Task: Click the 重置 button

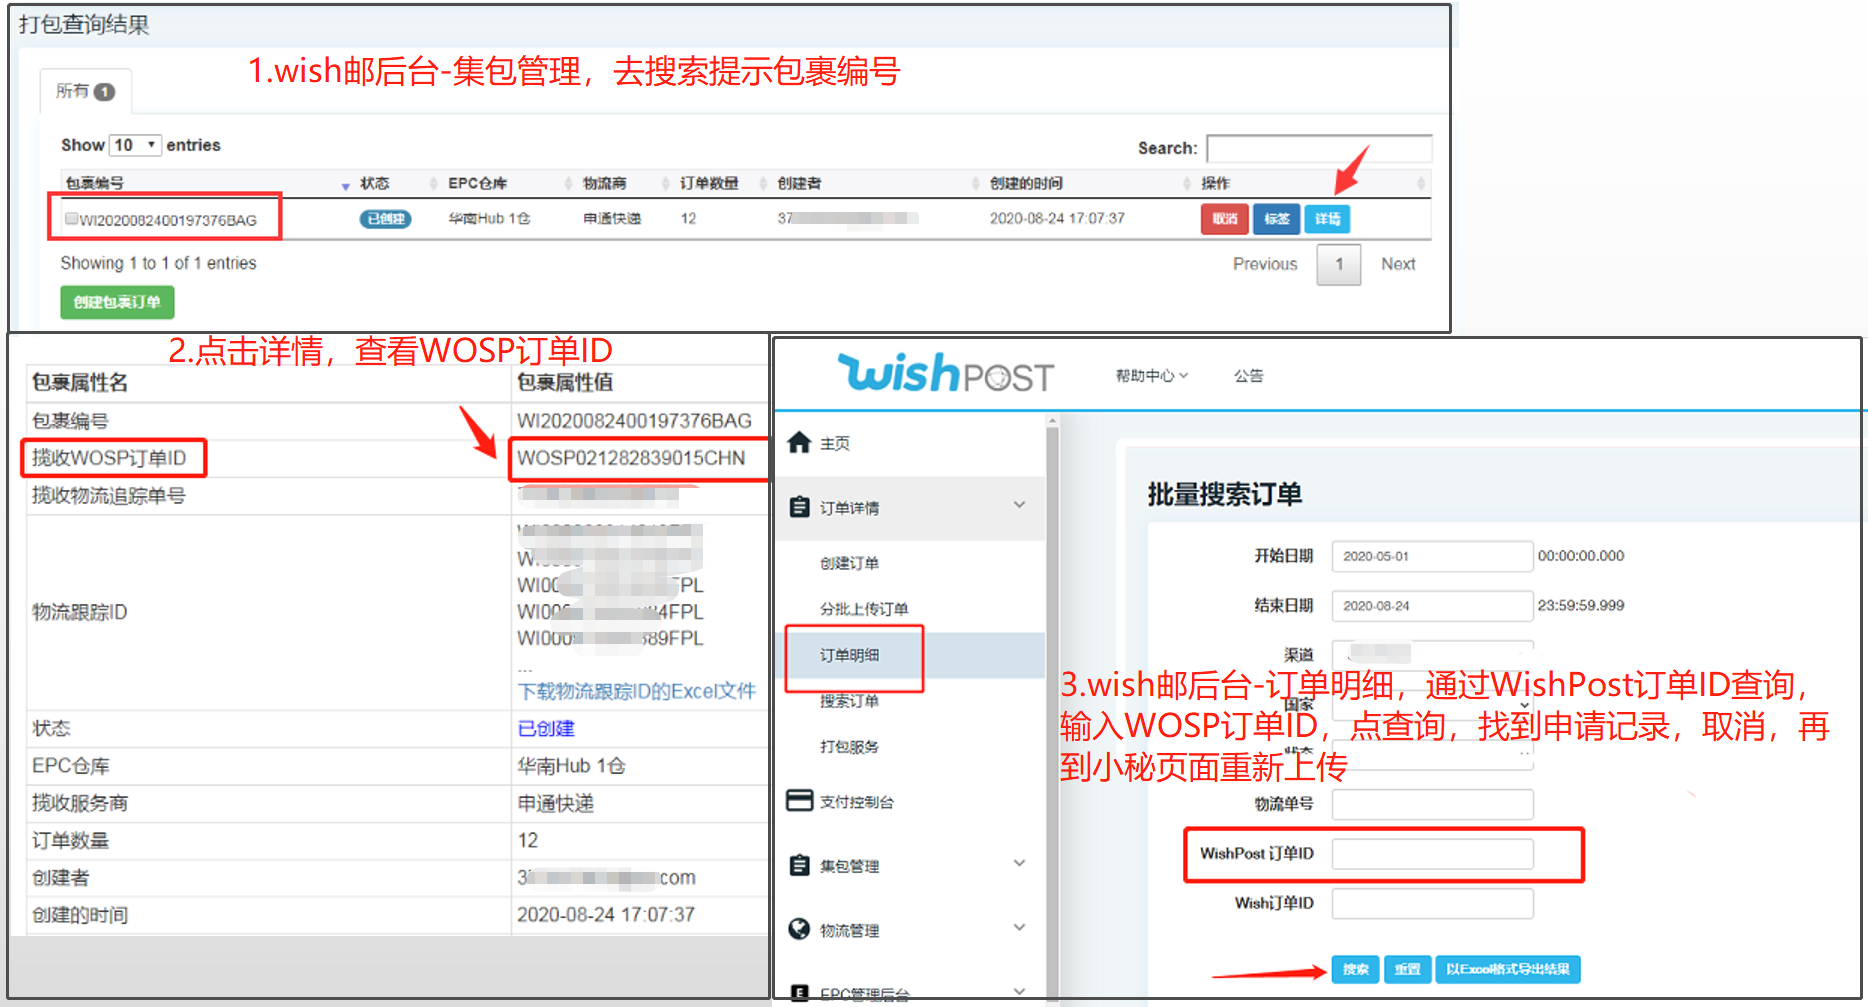Action: [1407, 969]
